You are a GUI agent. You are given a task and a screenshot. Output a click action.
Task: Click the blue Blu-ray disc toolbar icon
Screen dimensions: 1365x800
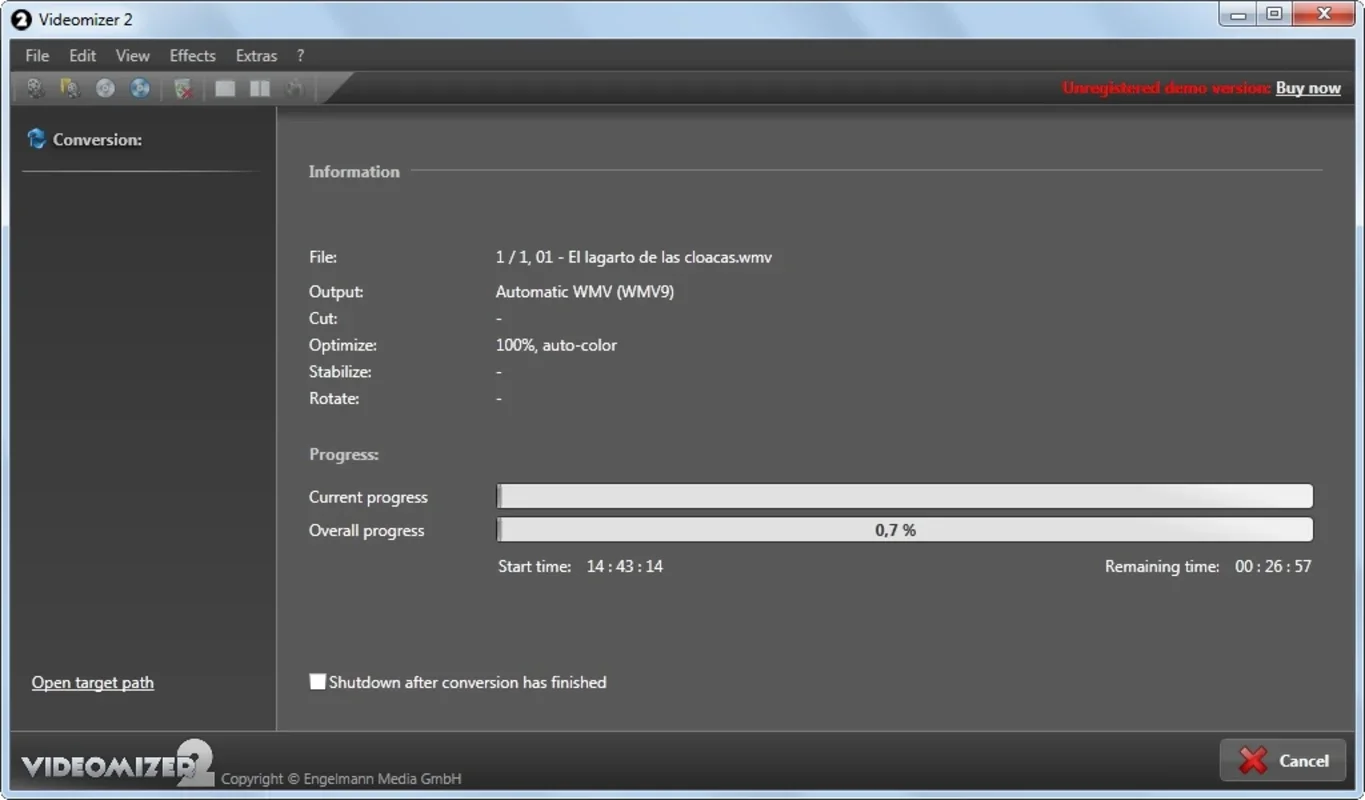tap(140, 88)
